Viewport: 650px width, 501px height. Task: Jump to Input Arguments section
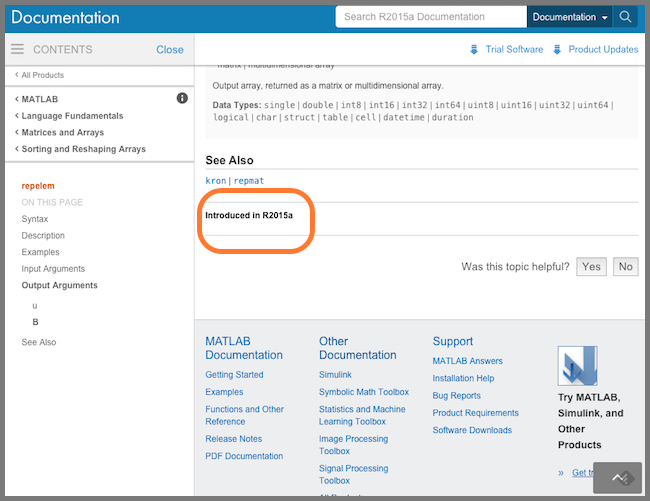(x=53, y=269)
